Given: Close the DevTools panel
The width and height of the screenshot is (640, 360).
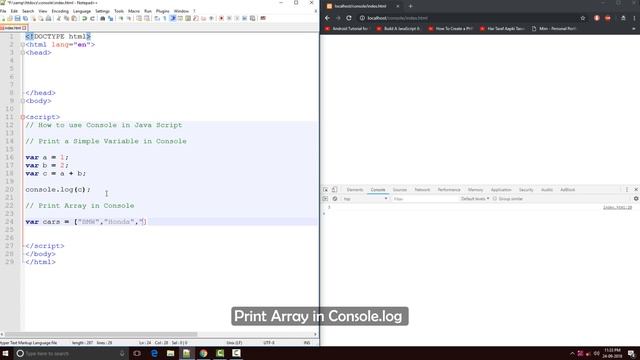Looking at the screenshot, I should [636, 190].
